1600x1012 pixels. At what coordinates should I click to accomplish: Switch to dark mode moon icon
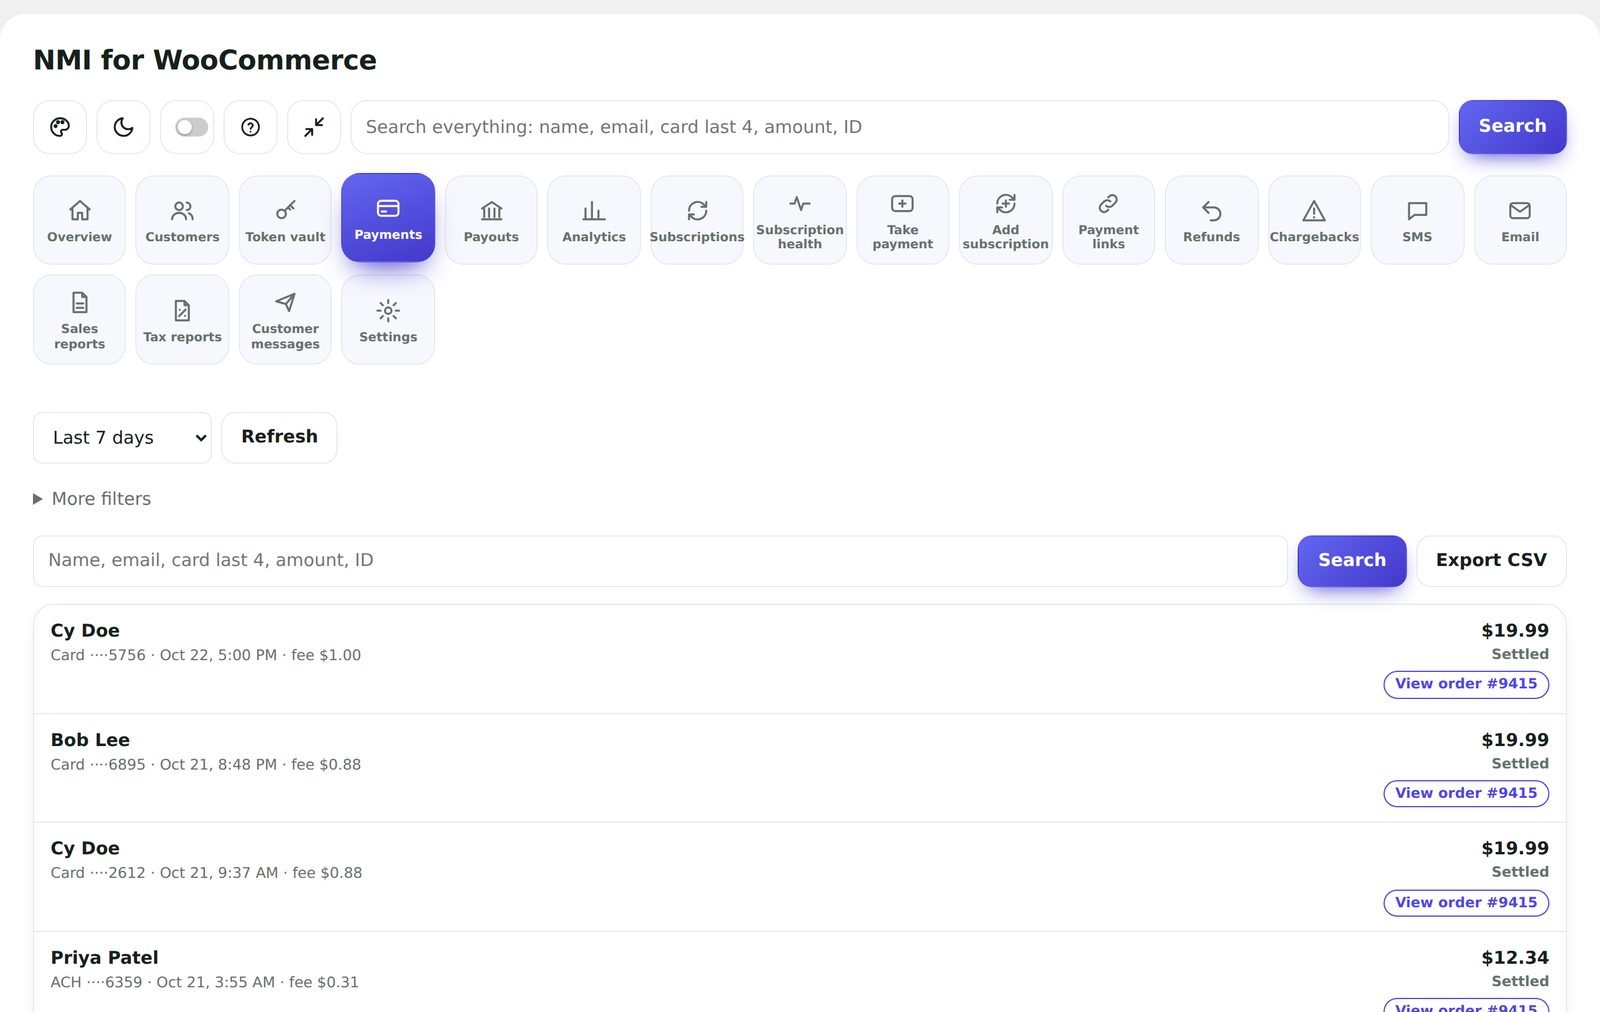pos(123,127)
